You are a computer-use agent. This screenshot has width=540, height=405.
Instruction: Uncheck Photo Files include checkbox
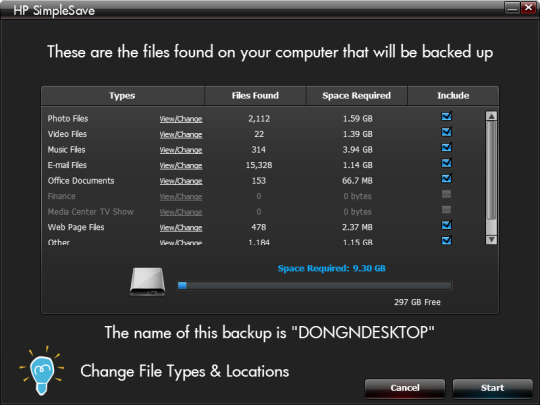447,116
